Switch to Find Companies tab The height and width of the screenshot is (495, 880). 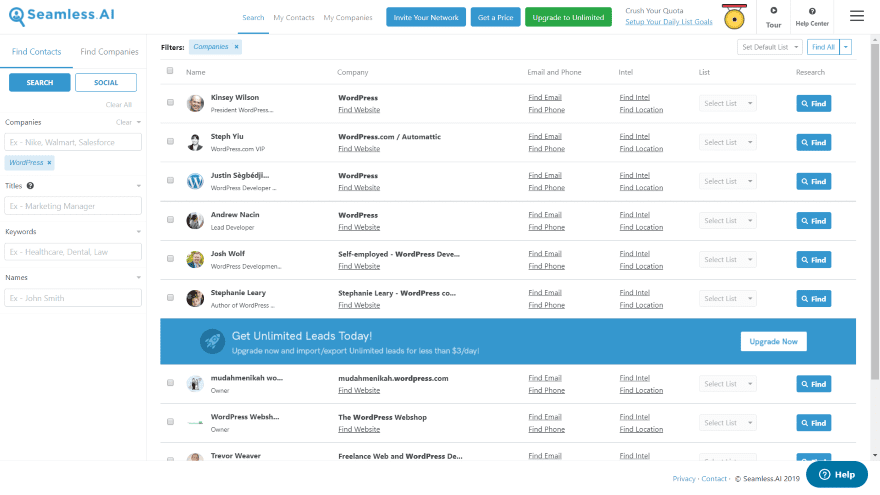click(x=109, y=52)
